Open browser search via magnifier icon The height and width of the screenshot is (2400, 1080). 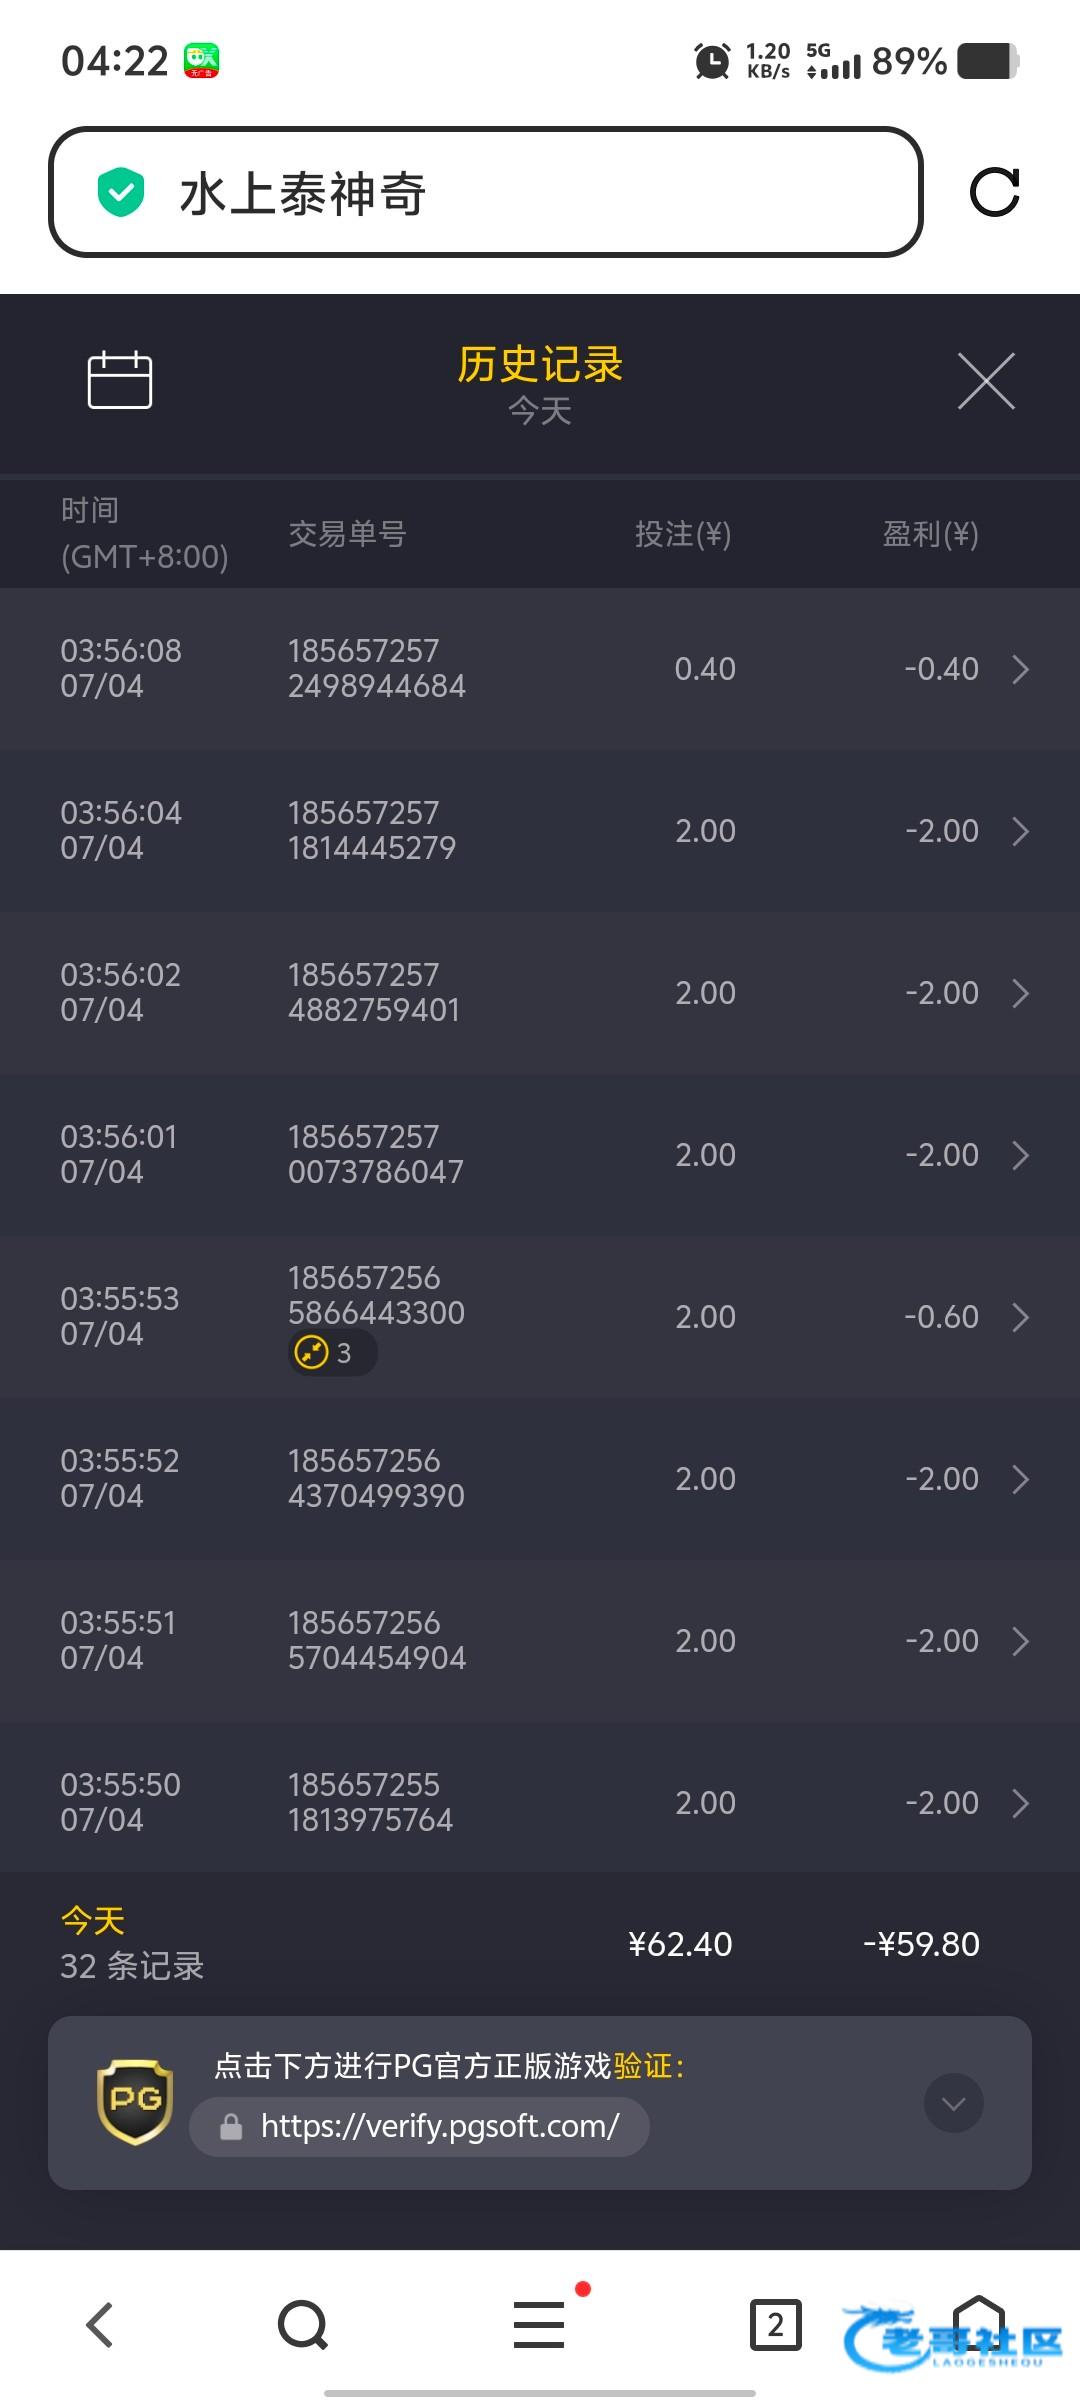pos(302,2324)
